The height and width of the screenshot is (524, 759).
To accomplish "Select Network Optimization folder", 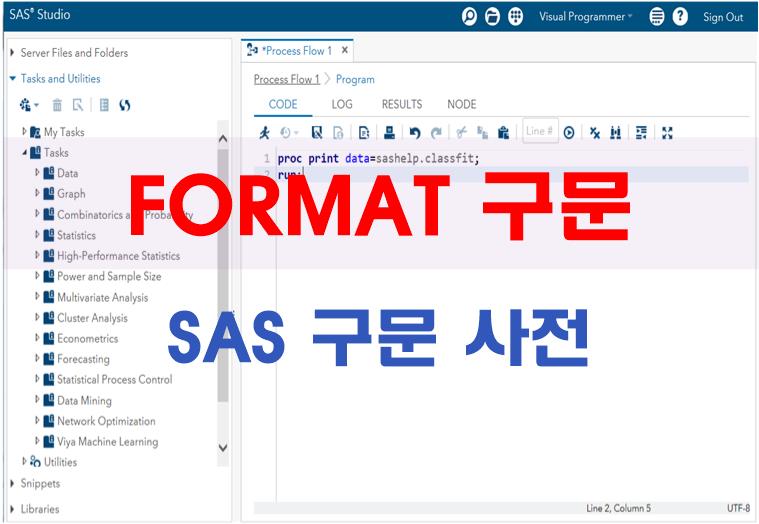I will click(x=106, y=421).
